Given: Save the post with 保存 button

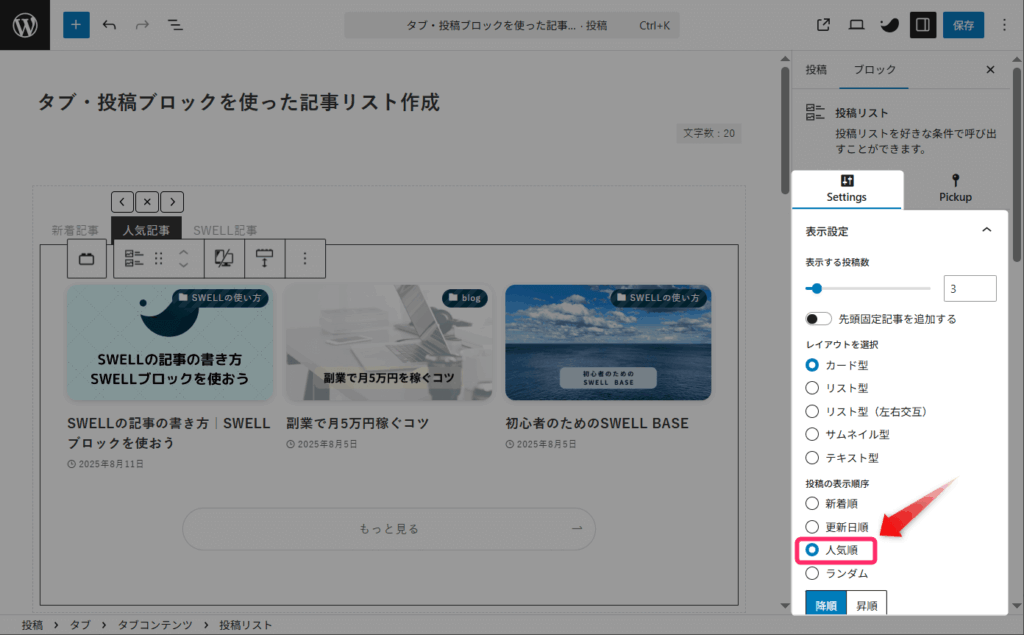Looking at the screenshot, I should (963, 25).
